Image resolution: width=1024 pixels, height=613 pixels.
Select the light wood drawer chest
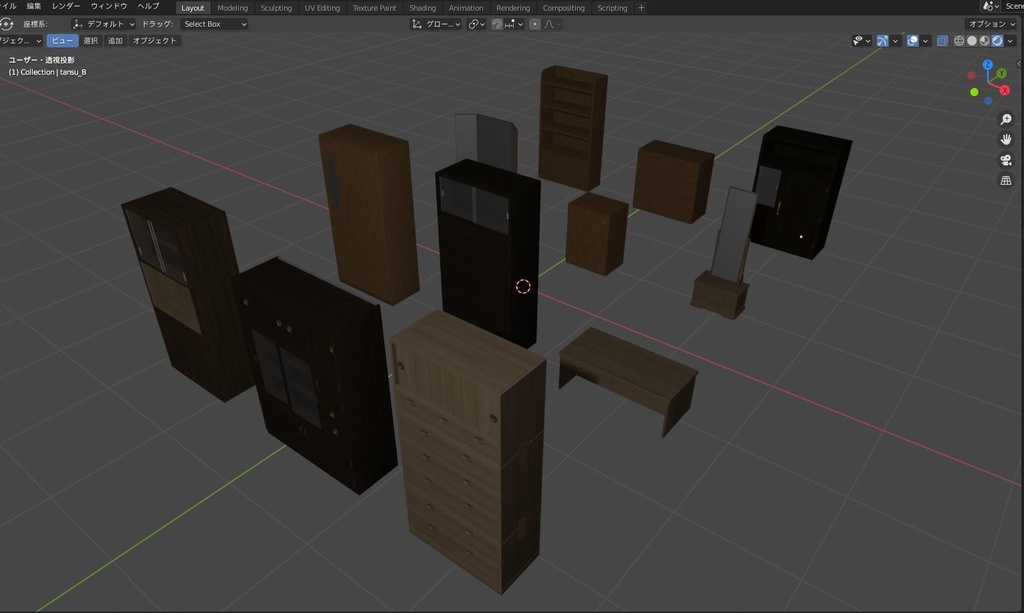[x=470, y=450]
